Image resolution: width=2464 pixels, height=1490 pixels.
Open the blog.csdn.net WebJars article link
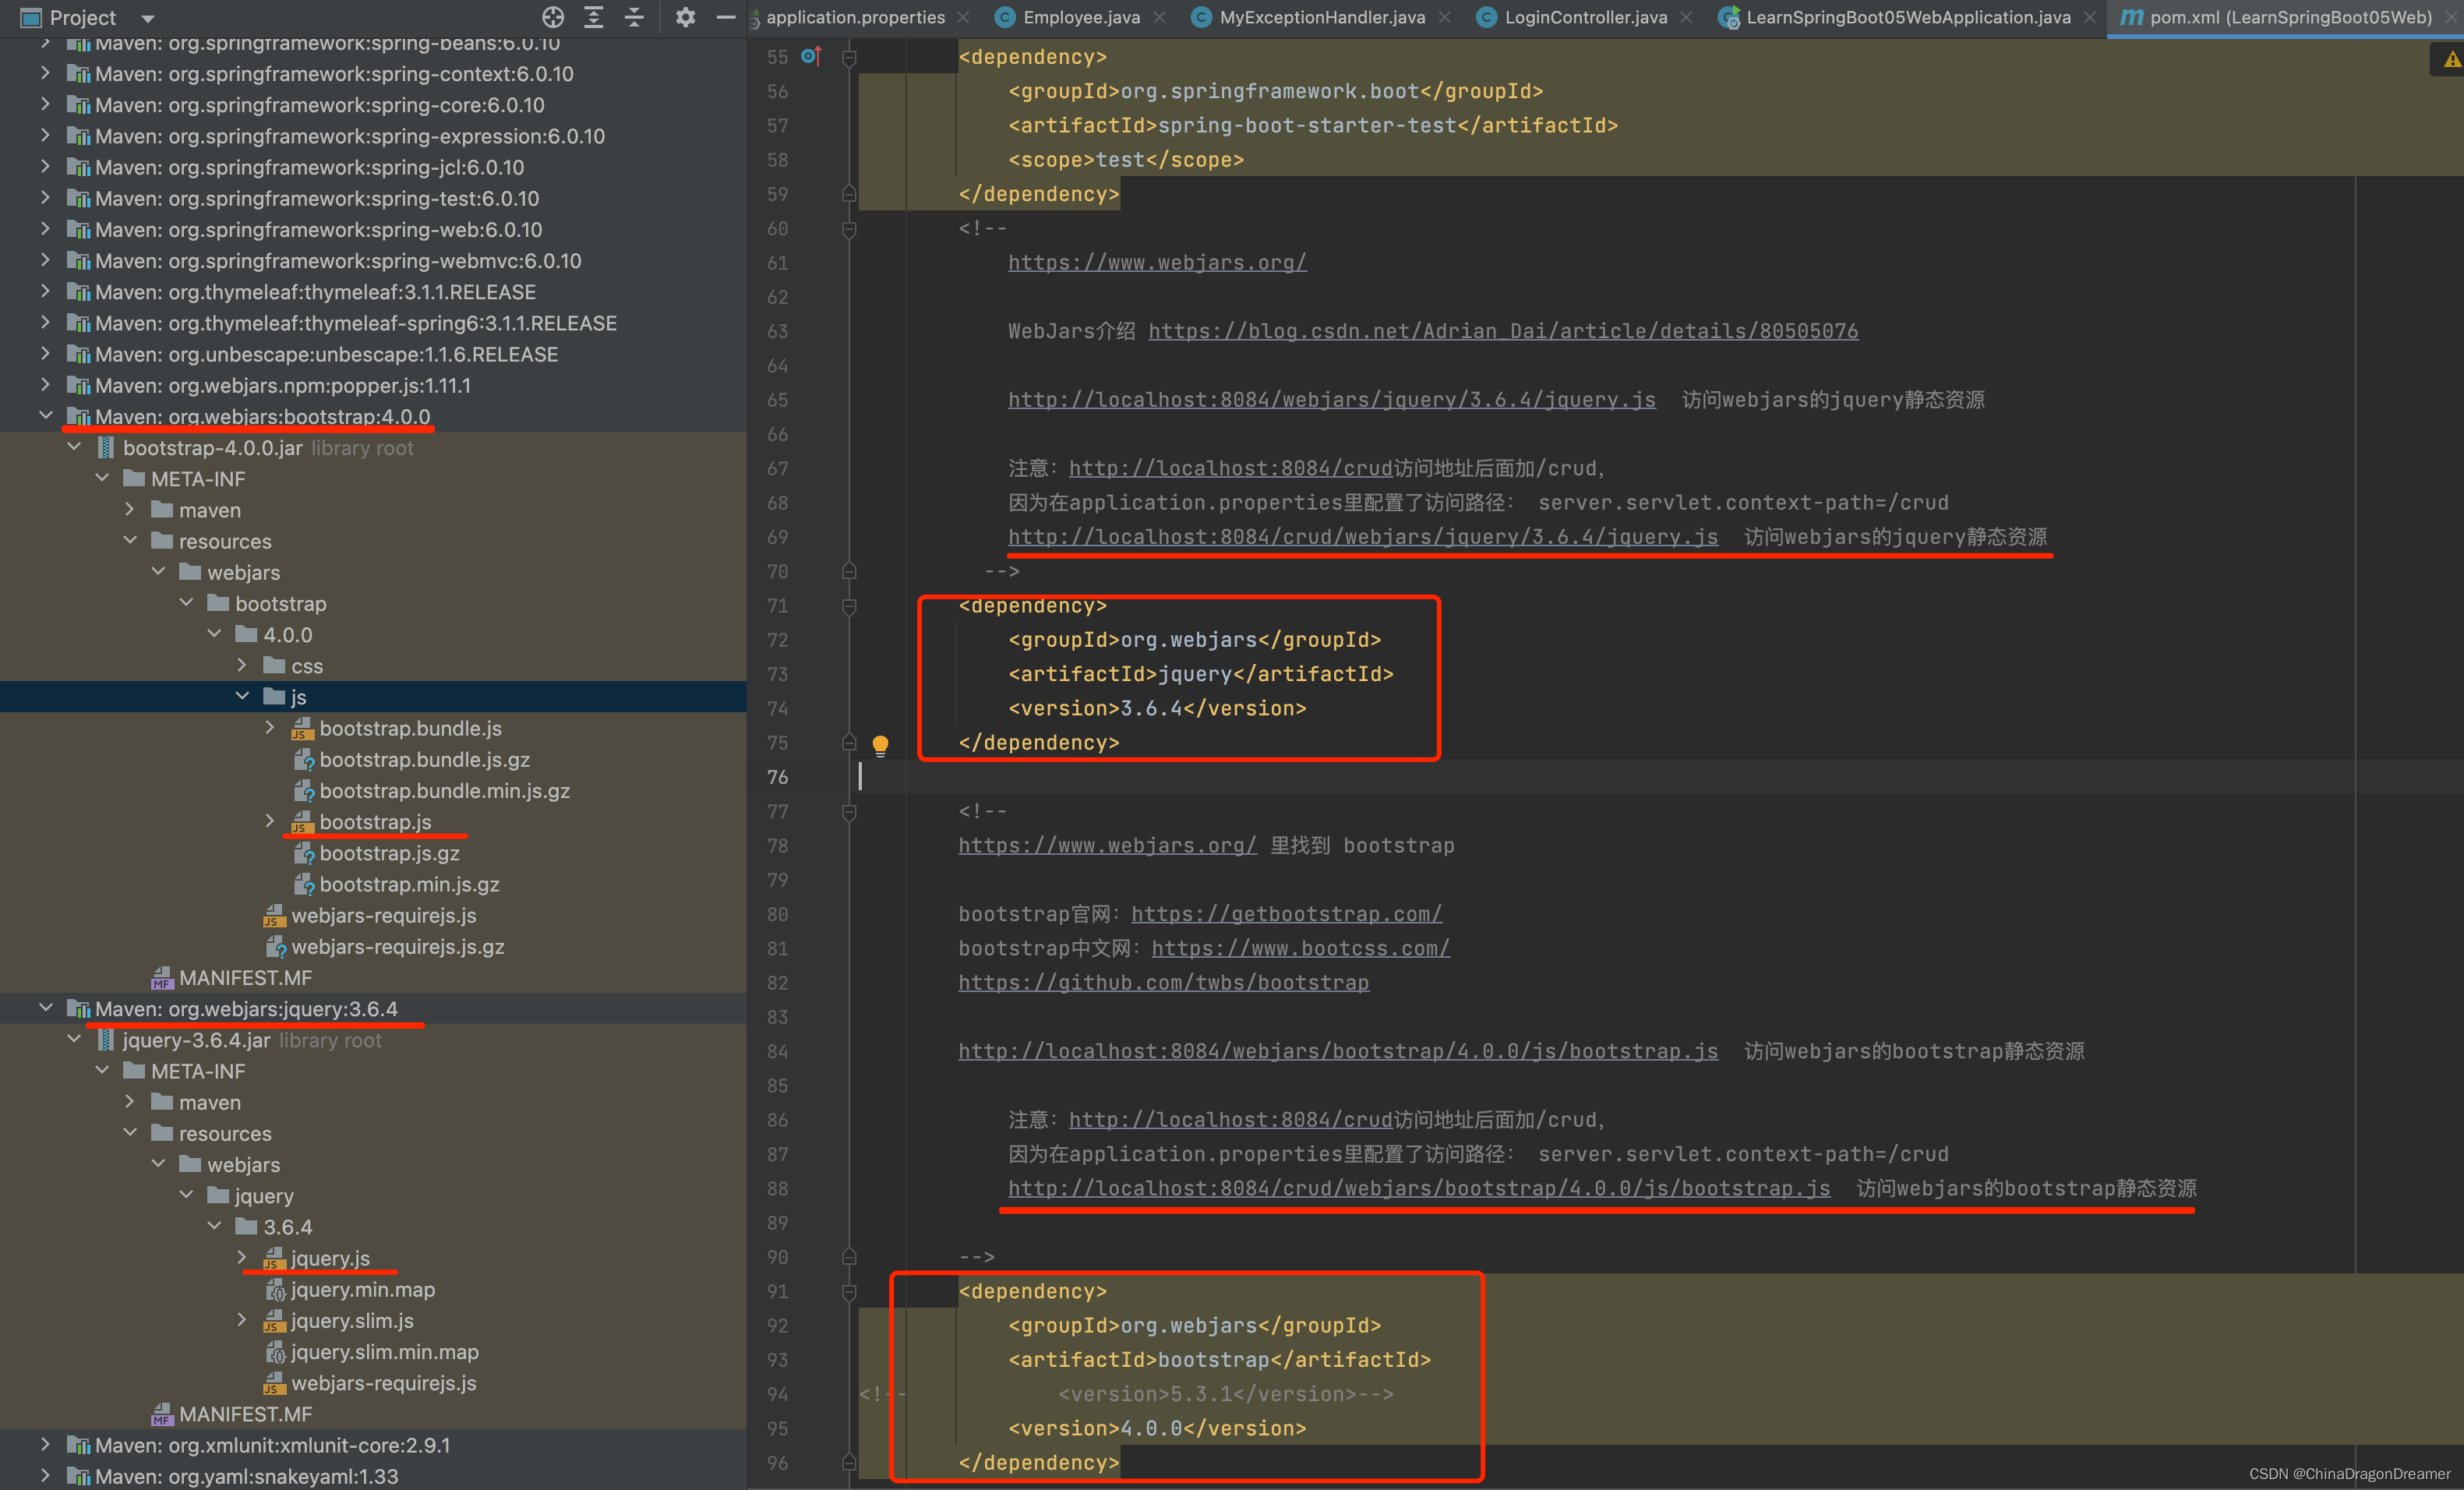pos(1503,331)
